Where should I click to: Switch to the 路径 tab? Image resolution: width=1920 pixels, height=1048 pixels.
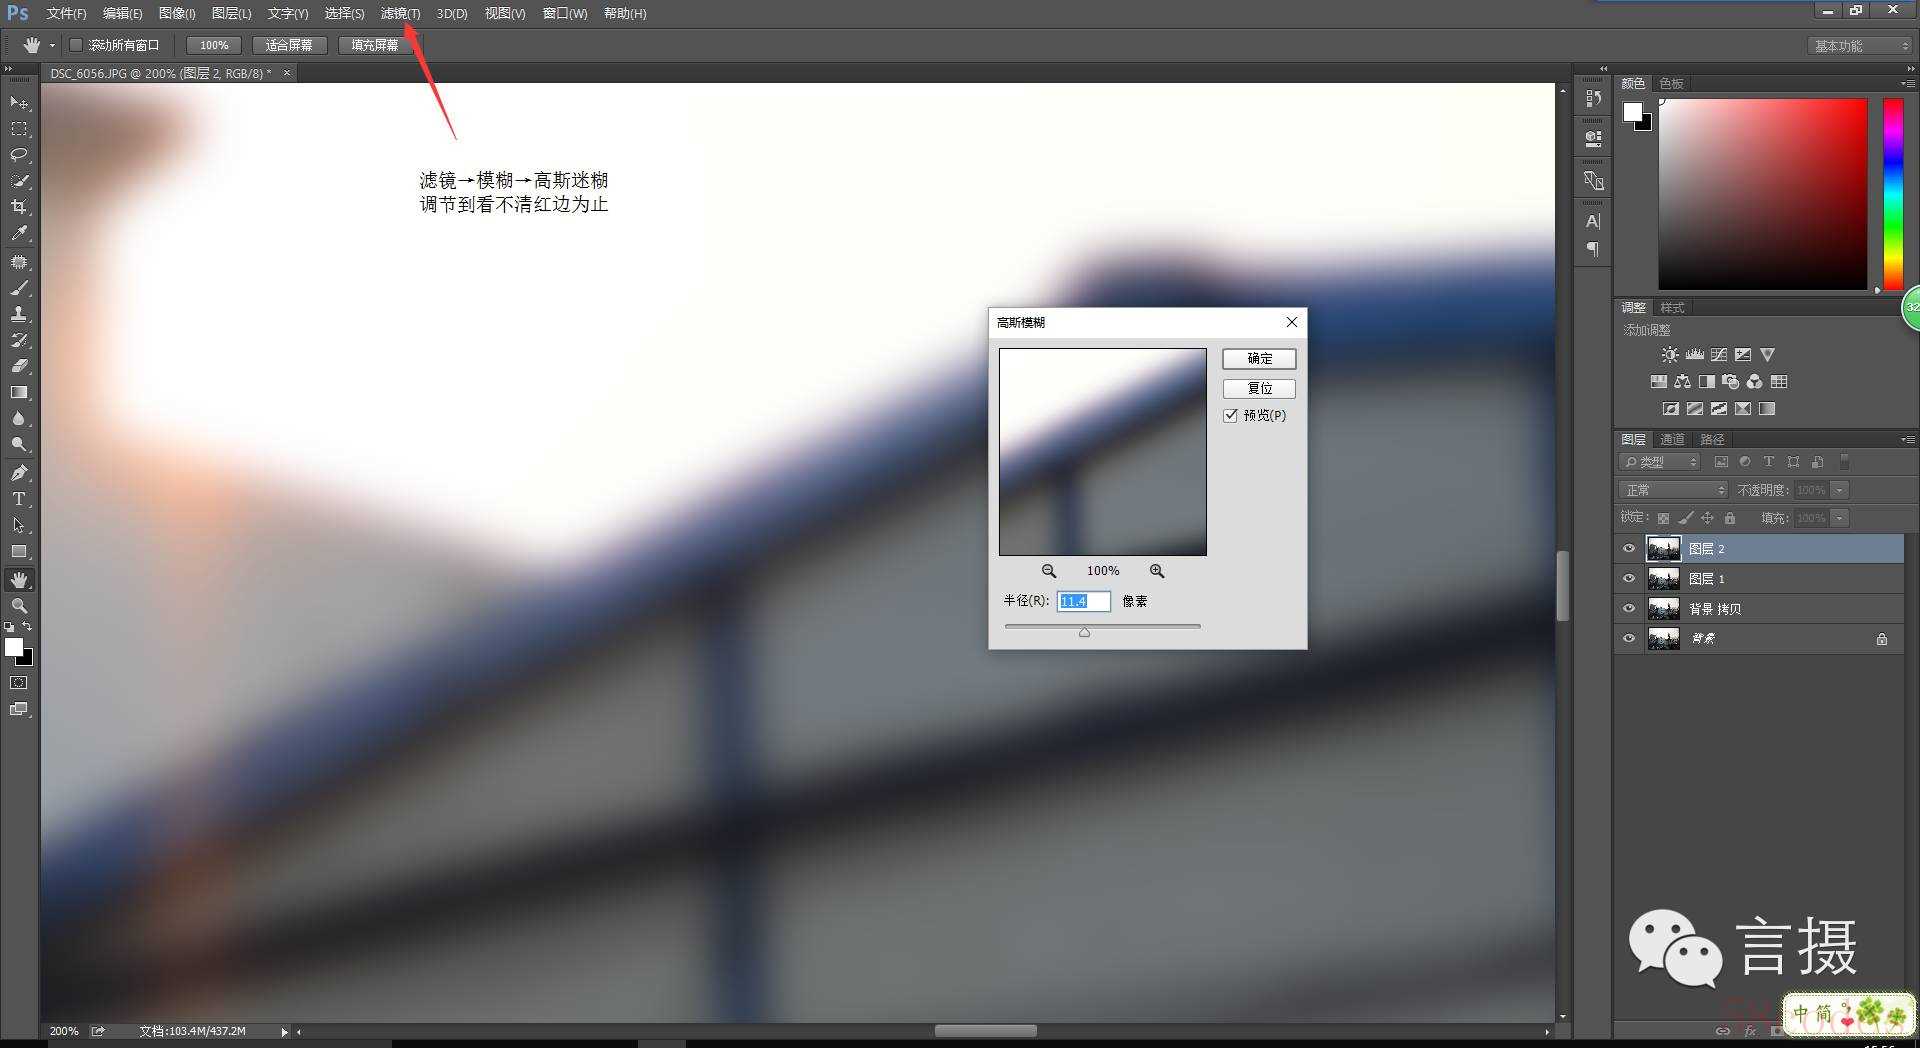tap(1712, 439)
